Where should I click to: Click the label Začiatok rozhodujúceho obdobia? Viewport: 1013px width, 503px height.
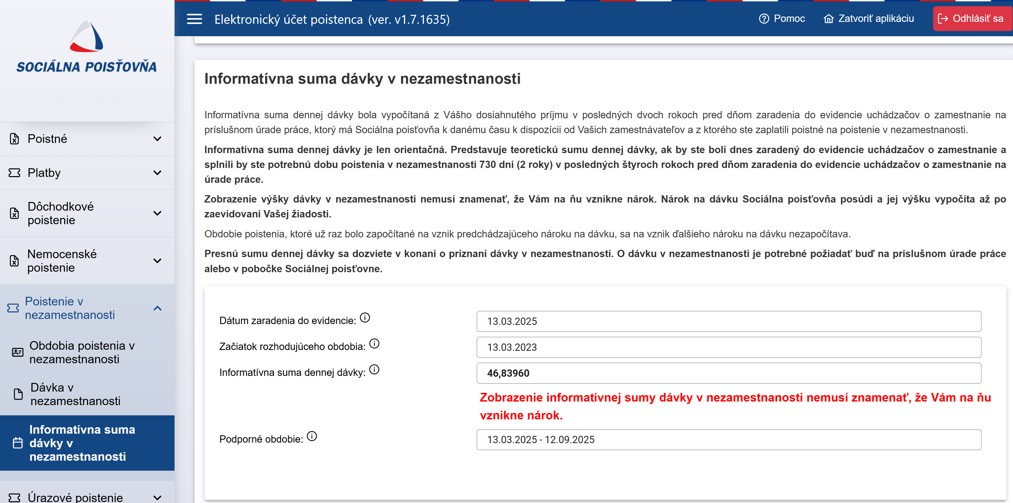pyautogui.click(x=292, y=347)
